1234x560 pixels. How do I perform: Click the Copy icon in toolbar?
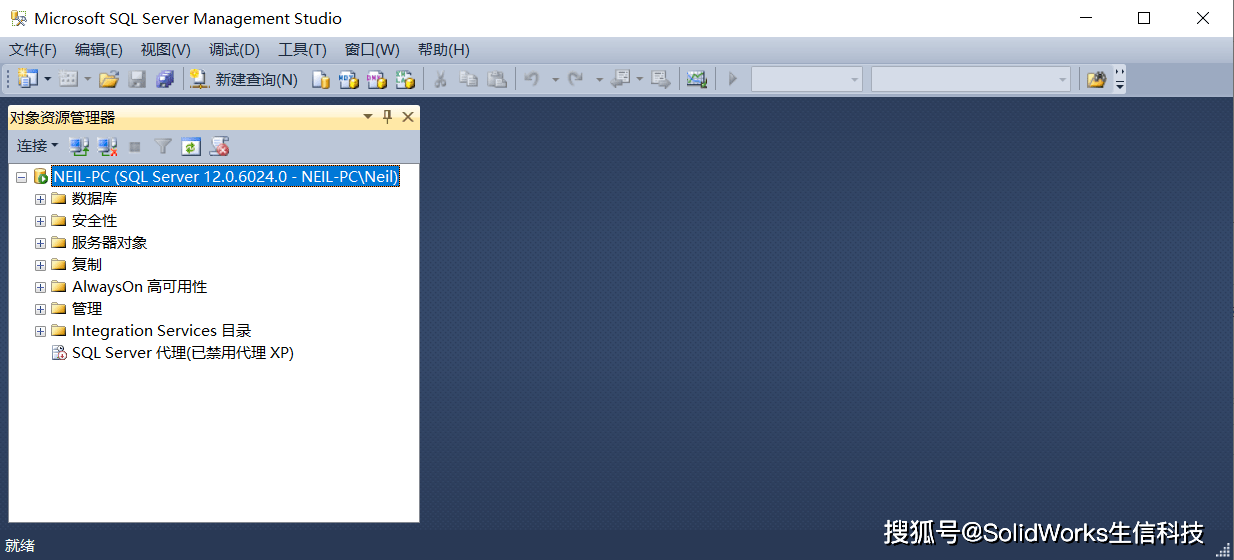tap(468, 79)
